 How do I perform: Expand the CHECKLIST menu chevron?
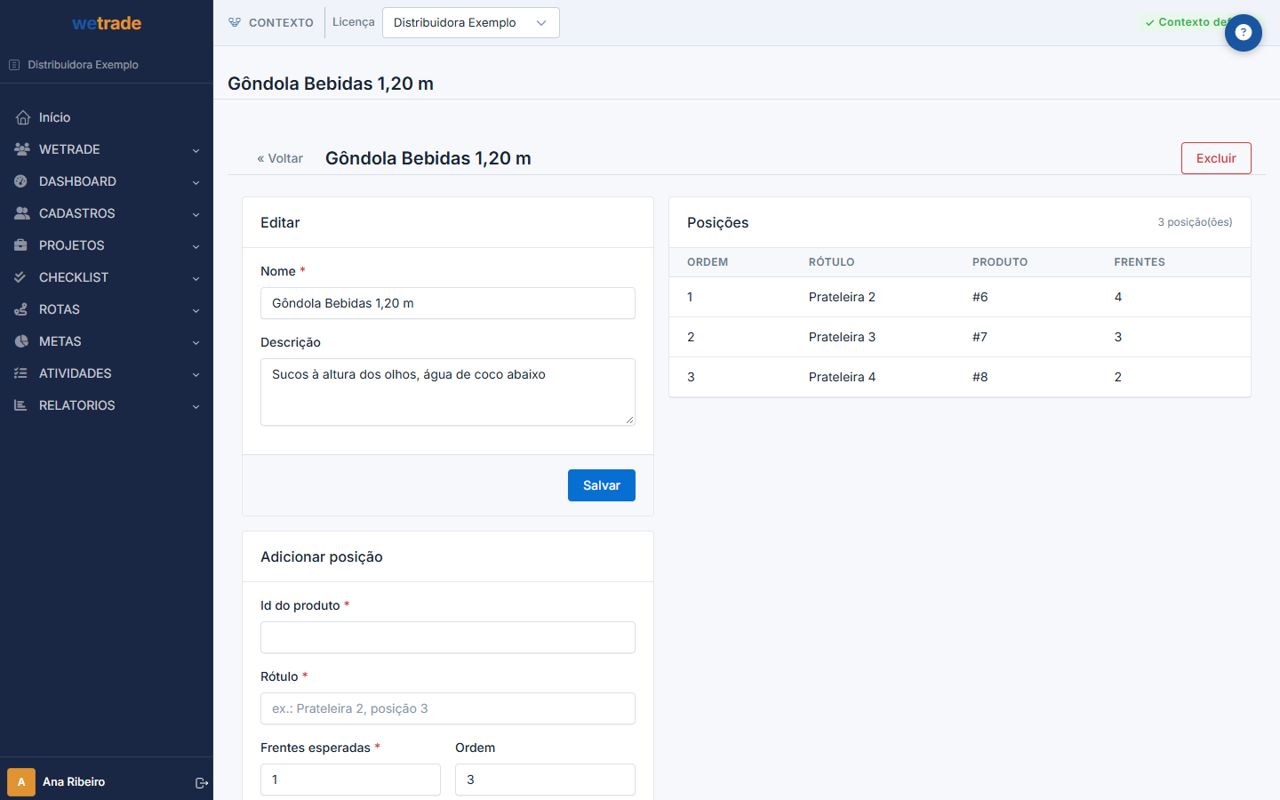click(196, 279)
